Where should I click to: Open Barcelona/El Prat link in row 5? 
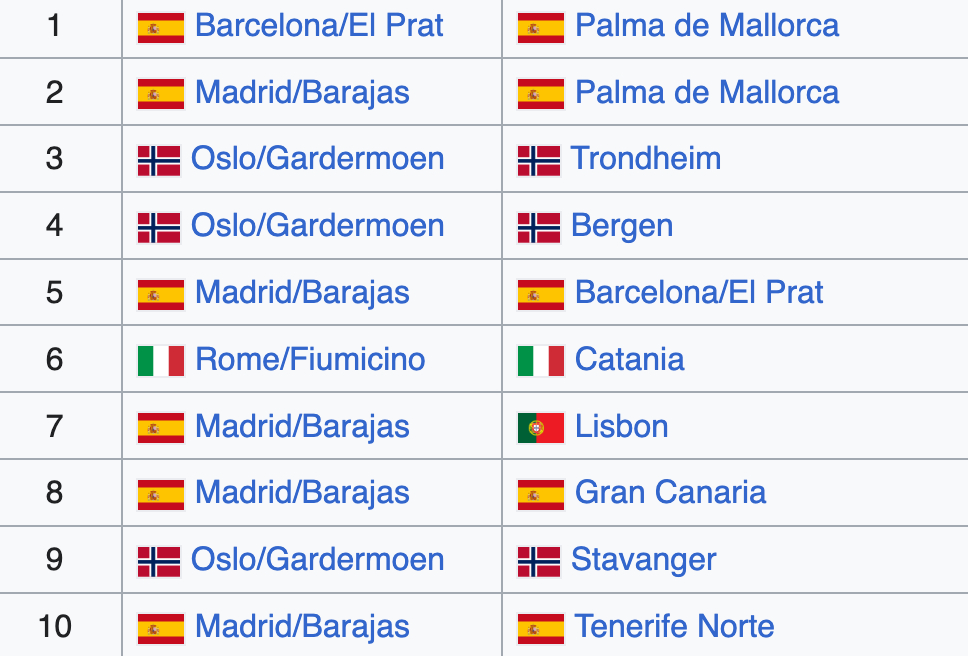point(699,293)
